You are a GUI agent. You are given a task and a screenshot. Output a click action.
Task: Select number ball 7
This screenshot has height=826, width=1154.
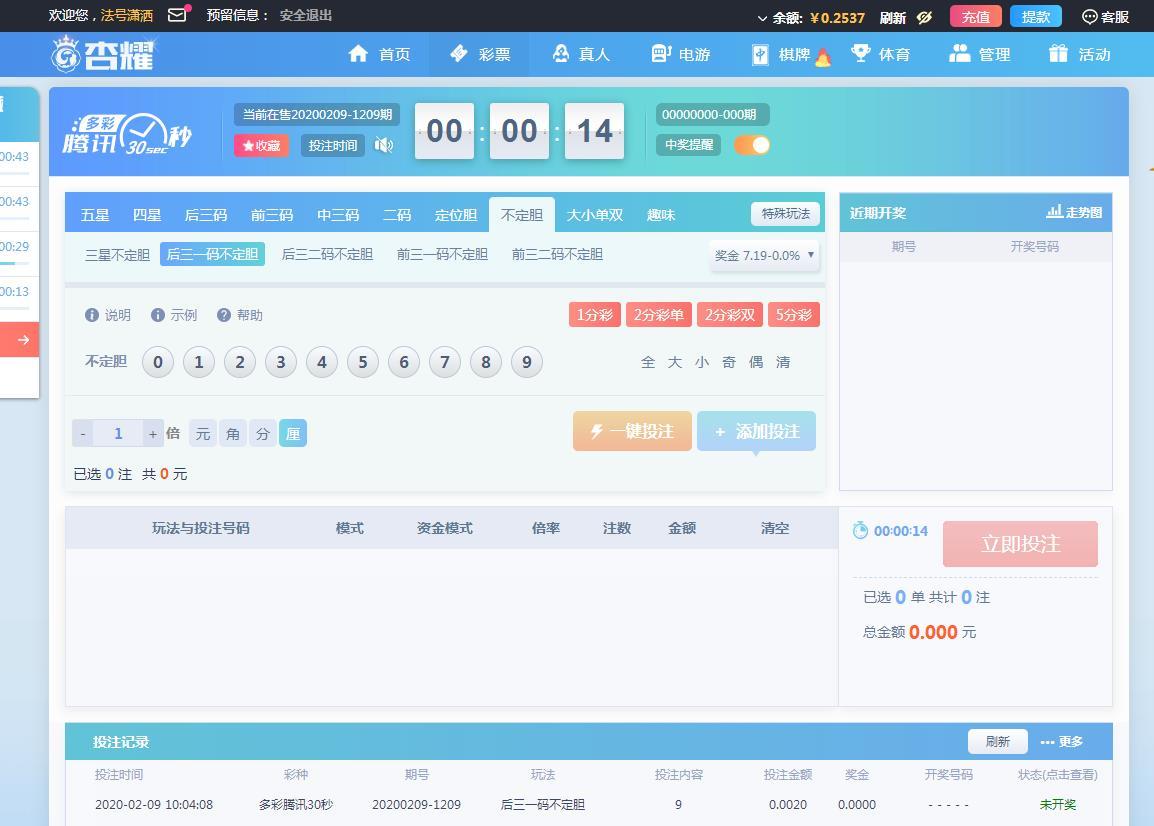(x=445, y=362)
